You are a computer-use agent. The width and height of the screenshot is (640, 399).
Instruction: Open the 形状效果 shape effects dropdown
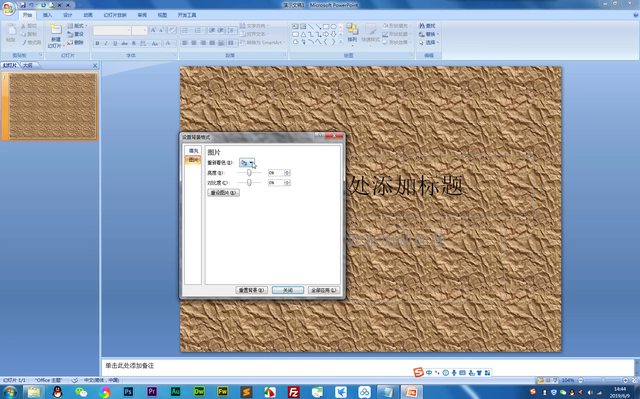[397, 42]
